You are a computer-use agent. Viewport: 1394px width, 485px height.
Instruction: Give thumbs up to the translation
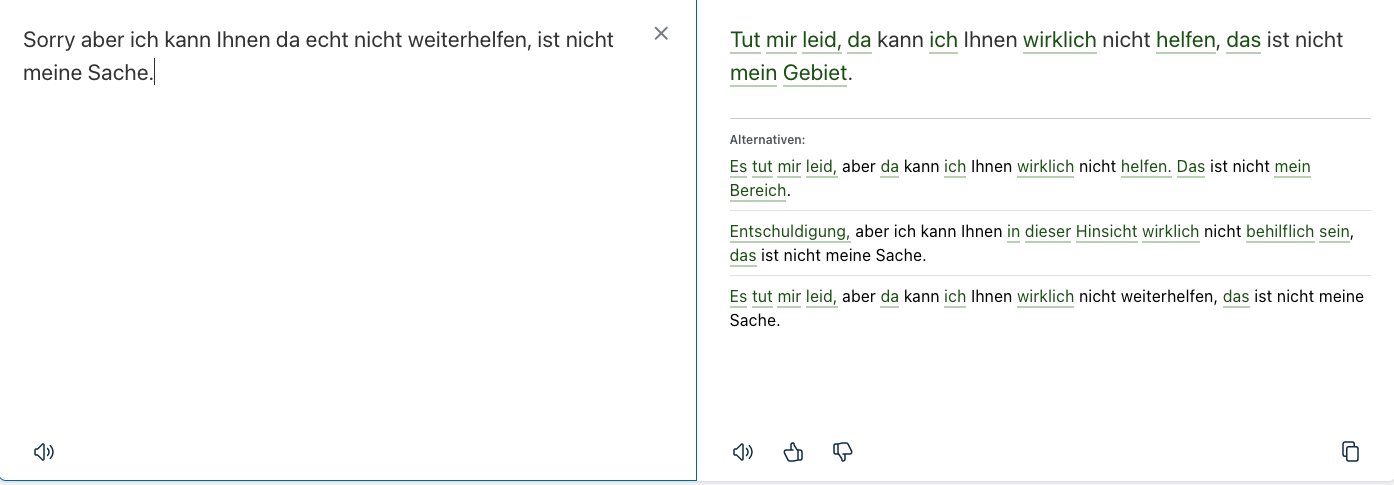click(793, 452)
